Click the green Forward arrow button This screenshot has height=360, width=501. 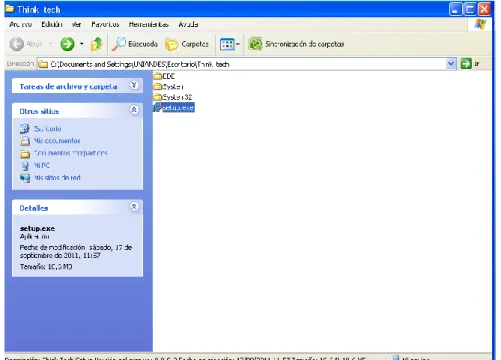point(67,44)
